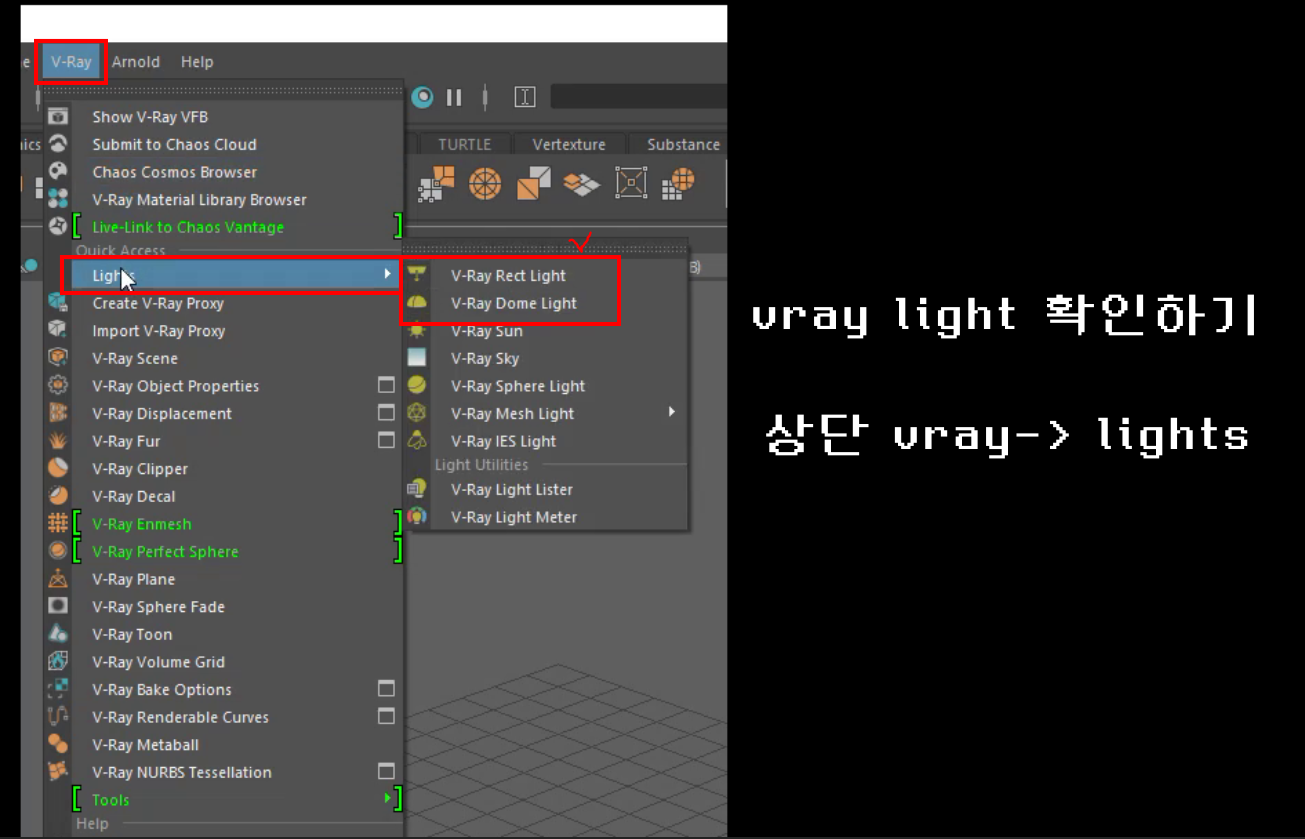The height and width of the screenshot is (839, 1305).
Task: Open V-Ray Displacement option box
Action: (x=386, y=413)
